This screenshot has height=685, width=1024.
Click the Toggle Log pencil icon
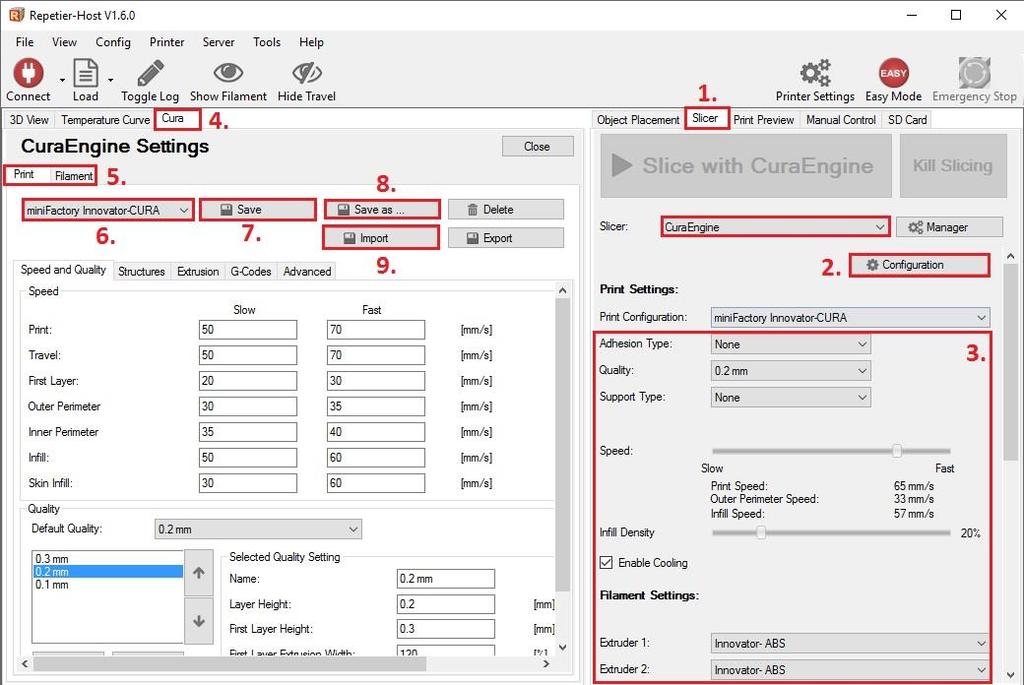tap(150, 73)
